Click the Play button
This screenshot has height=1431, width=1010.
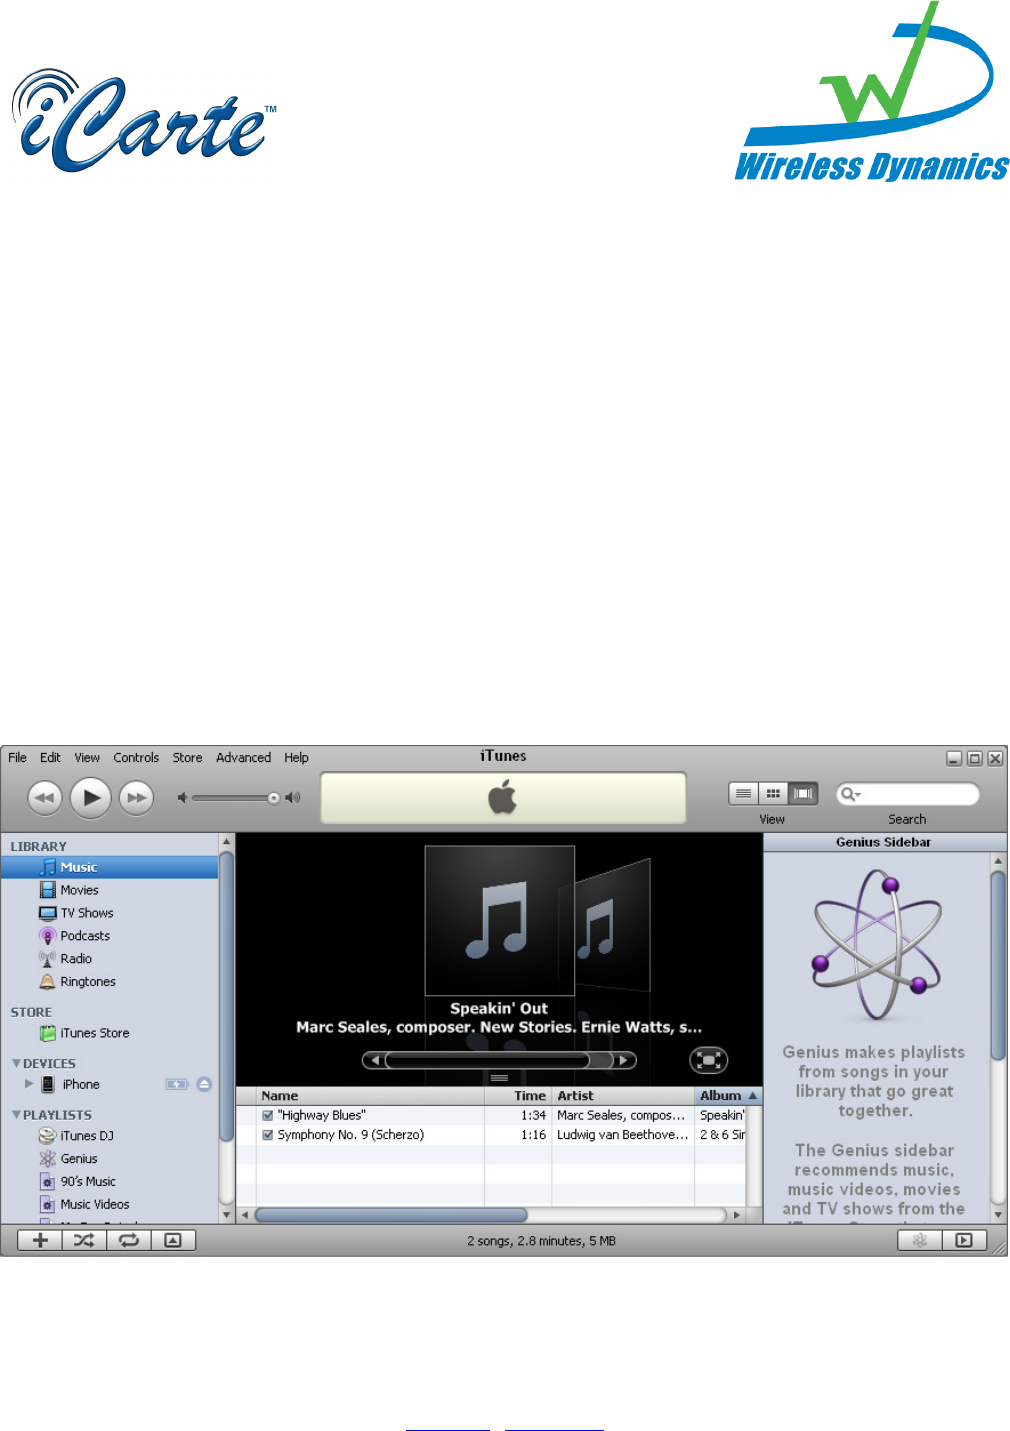pyautogui.click(x=91, y=797)
